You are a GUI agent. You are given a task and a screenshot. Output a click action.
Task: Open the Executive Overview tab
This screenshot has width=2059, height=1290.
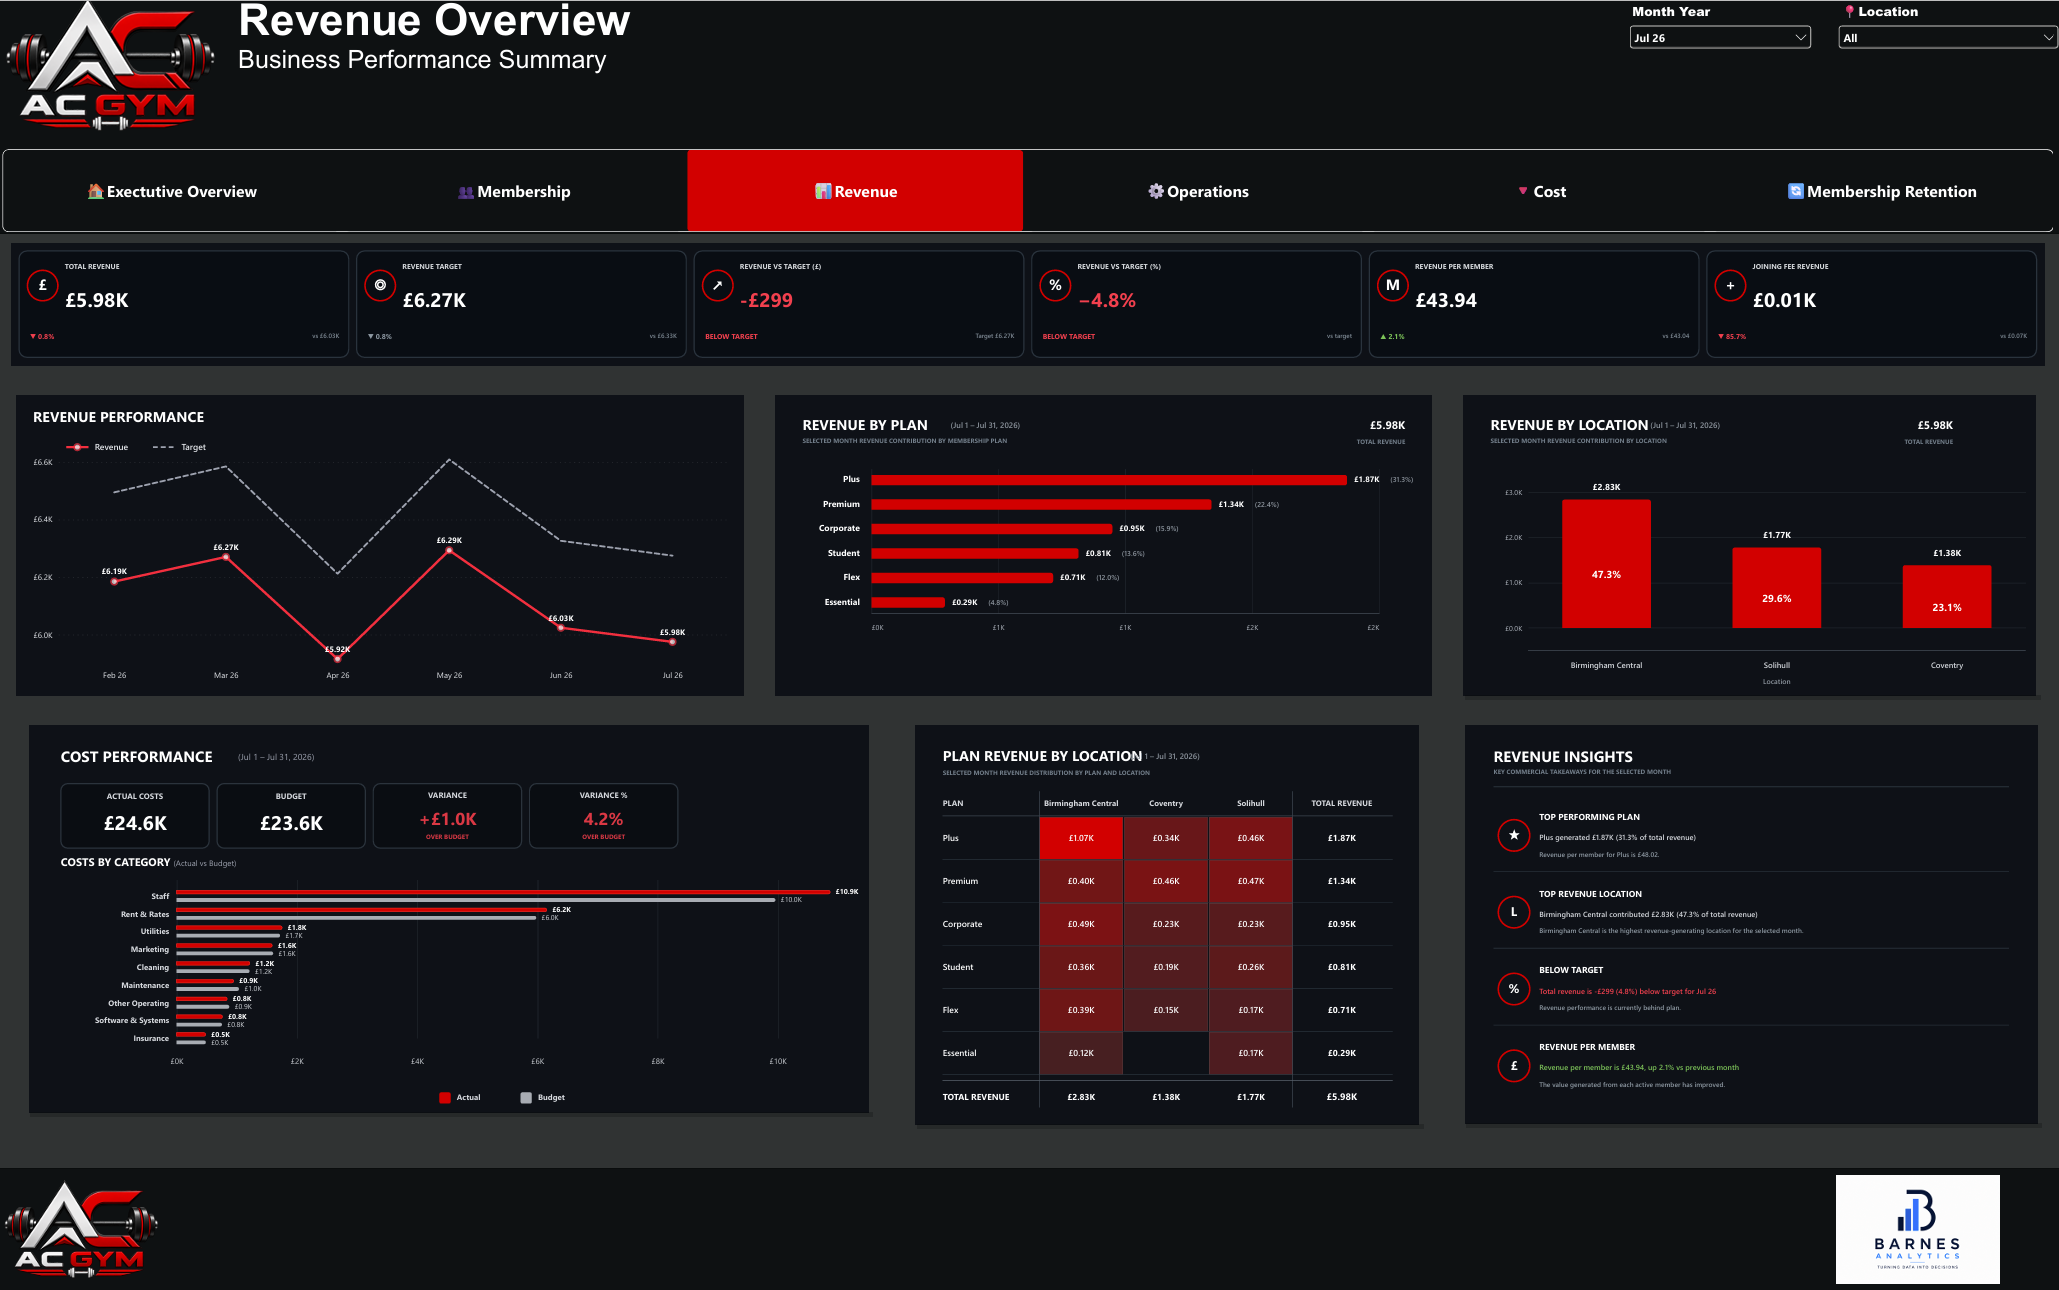click(172, 191)
